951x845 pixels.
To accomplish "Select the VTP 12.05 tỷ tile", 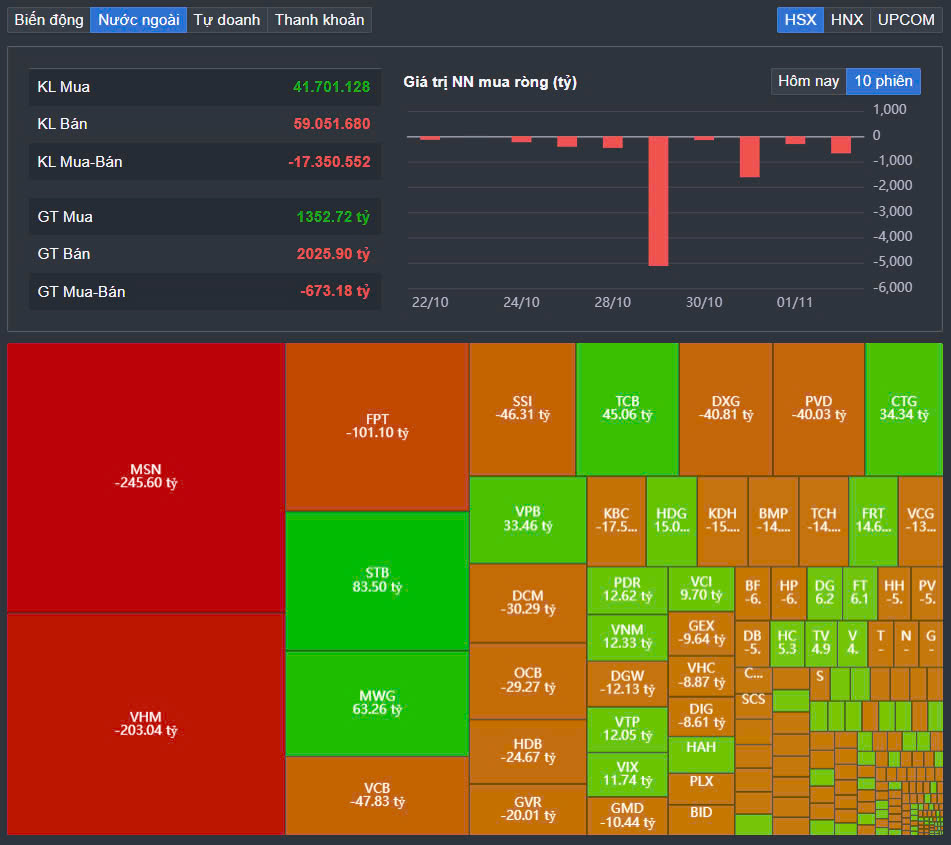I will click(627, 730).
